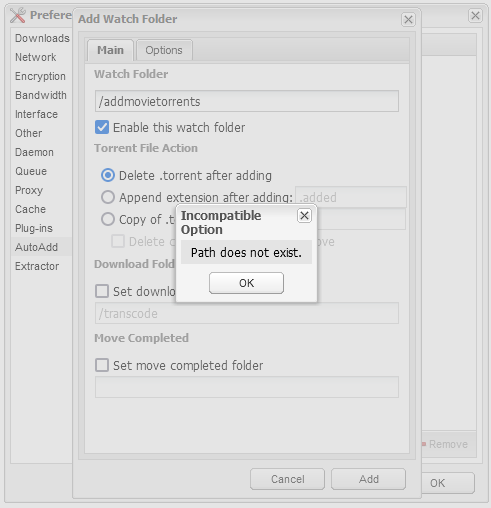Enable Set download folder checkbox
The image size is (491, 508).
tap(102, 291)
